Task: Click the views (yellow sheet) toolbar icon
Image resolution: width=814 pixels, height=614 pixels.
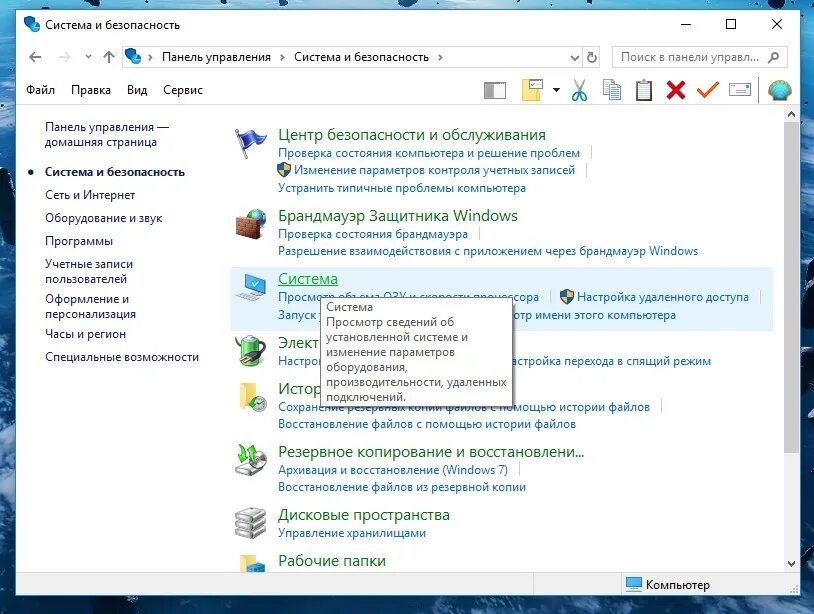Action: 533,90
